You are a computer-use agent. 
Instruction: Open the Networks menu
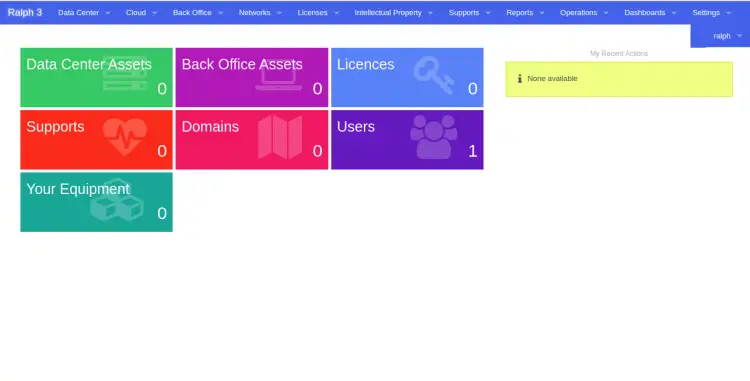coord(260,12)
